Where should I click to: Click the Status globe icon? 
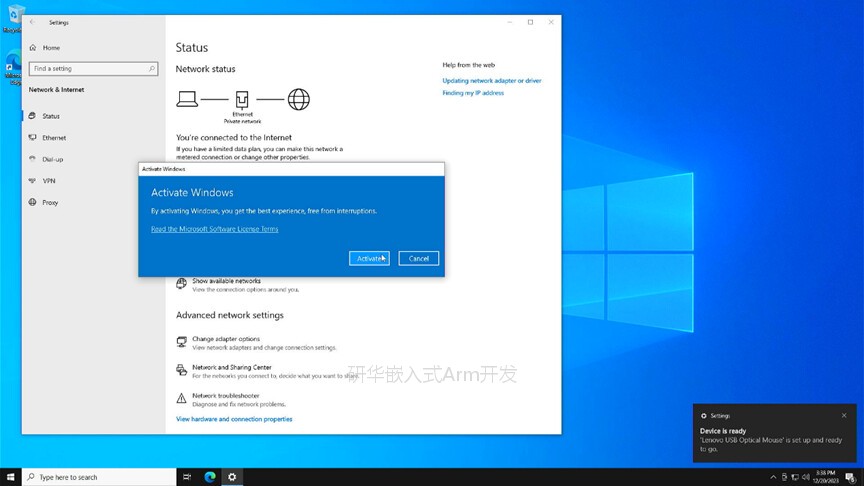tap(32, 116)
